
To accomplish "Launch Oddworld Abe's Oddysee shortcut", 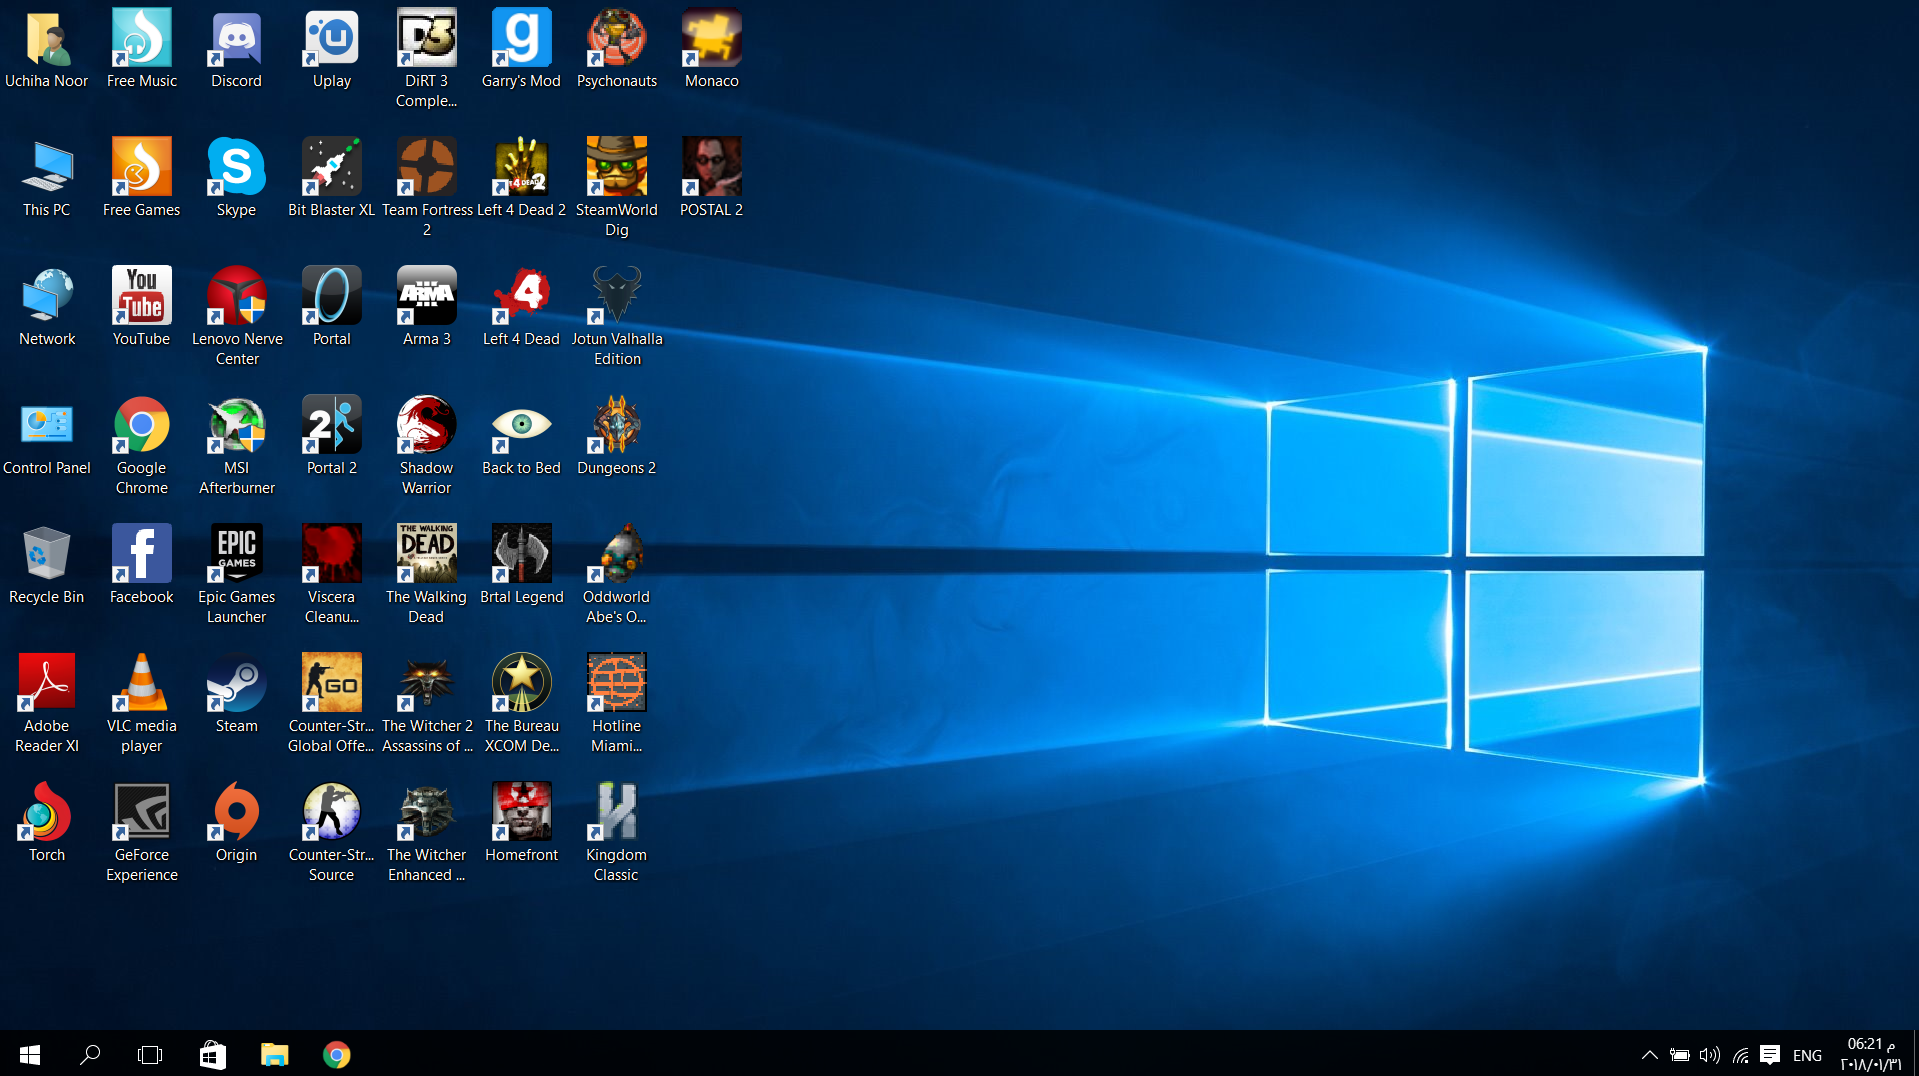I will pyautogui.click(x=617, y=554).
